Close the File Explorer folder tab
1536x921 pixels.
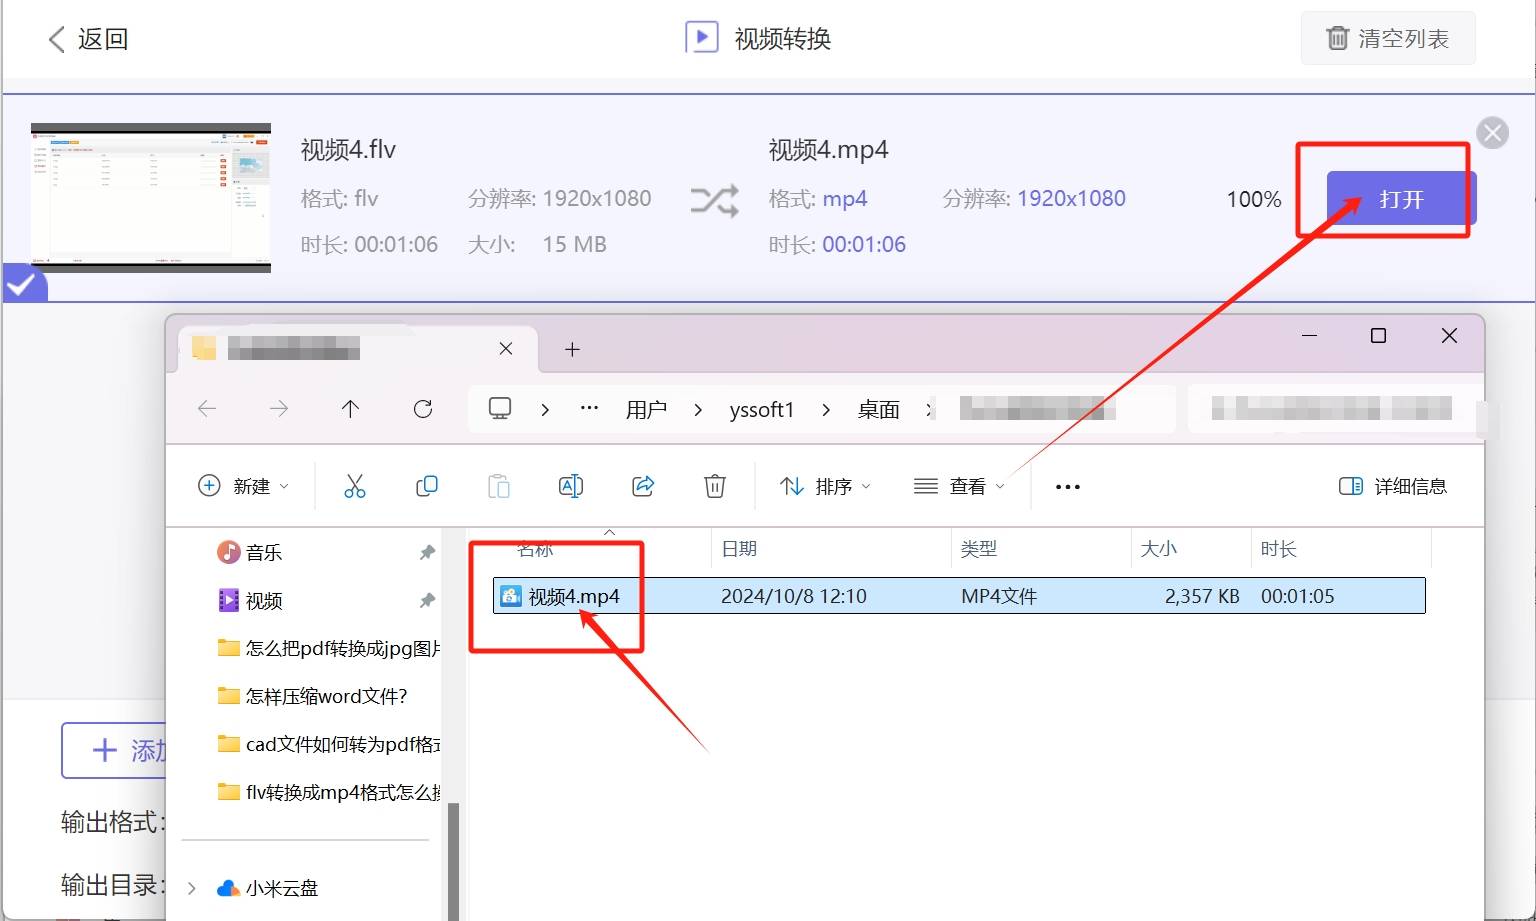click(505, 348)
